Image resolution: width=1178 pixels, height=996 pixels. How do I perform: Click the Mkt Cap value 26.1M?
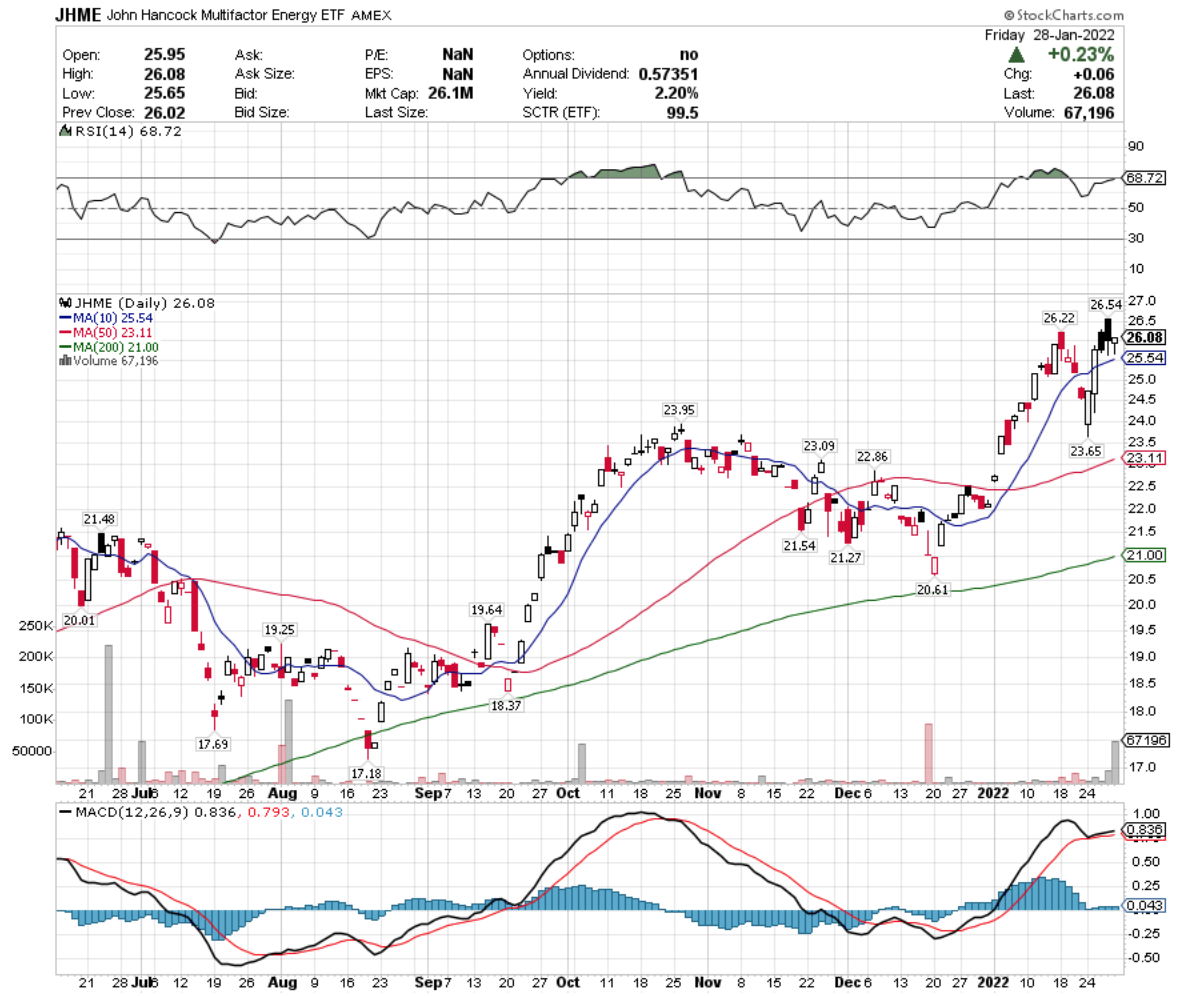451,93
